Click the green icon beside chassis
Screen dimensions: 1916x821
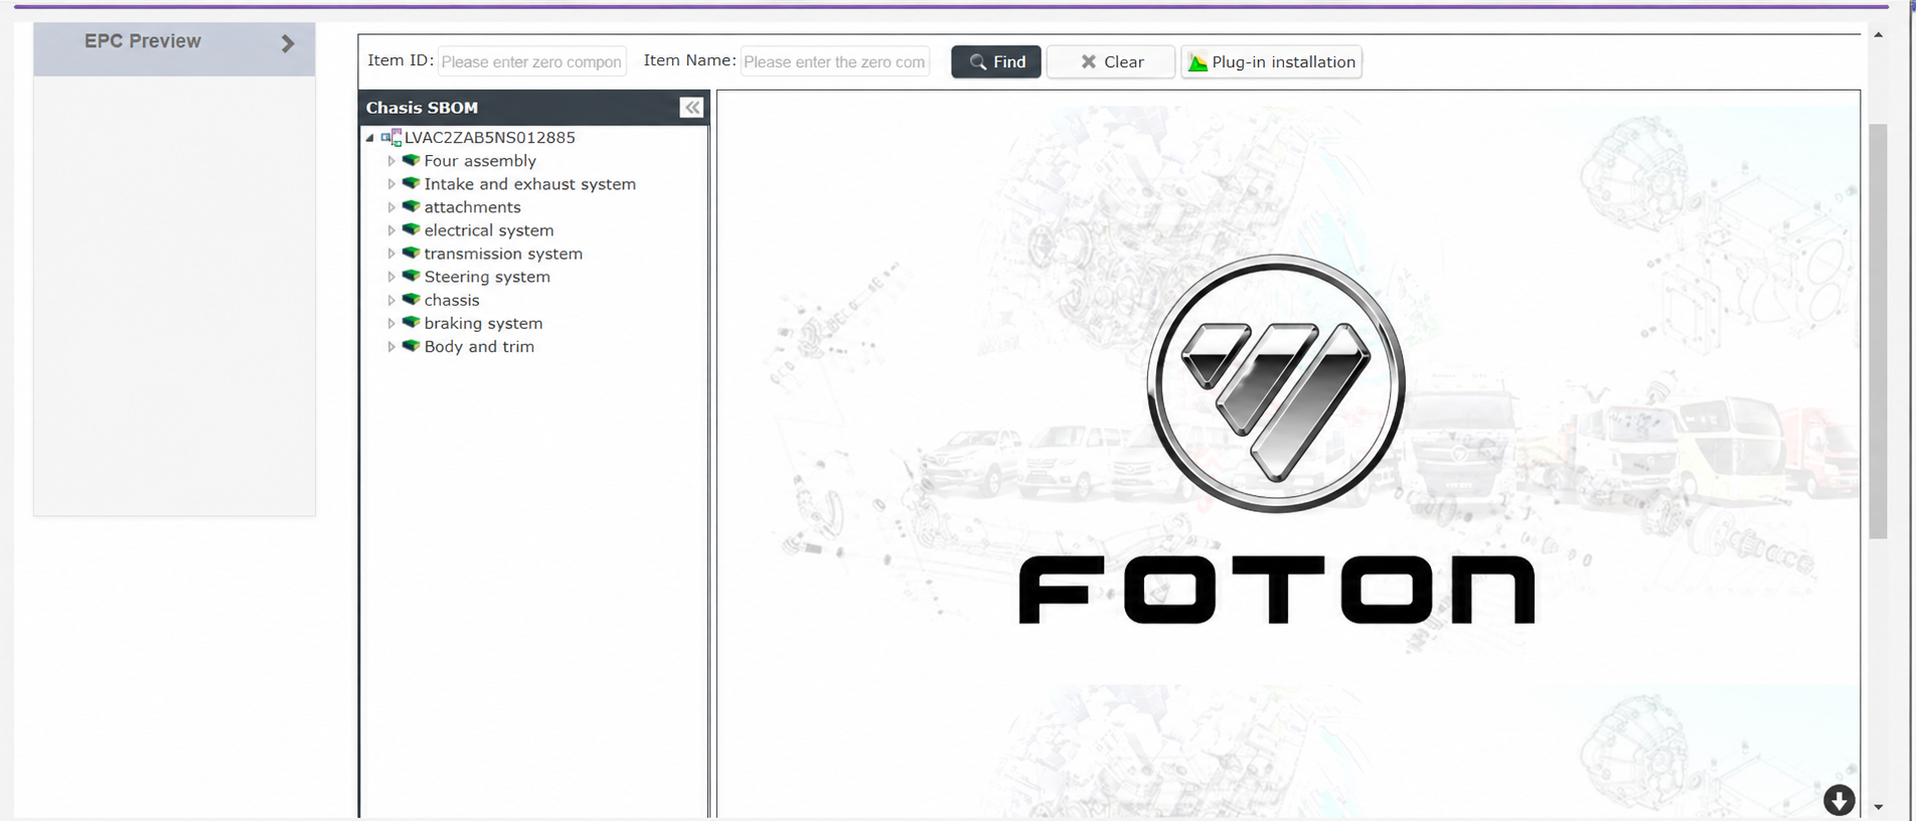410,299
